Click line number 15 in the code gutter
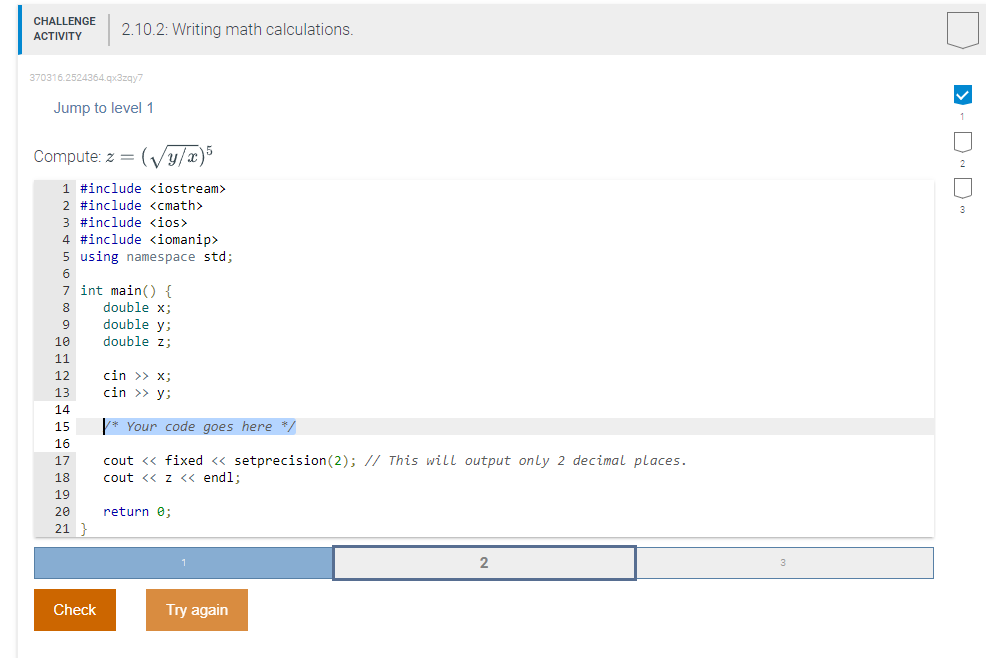The width and height of the screenshot is (986, 658). pos(62,426)
